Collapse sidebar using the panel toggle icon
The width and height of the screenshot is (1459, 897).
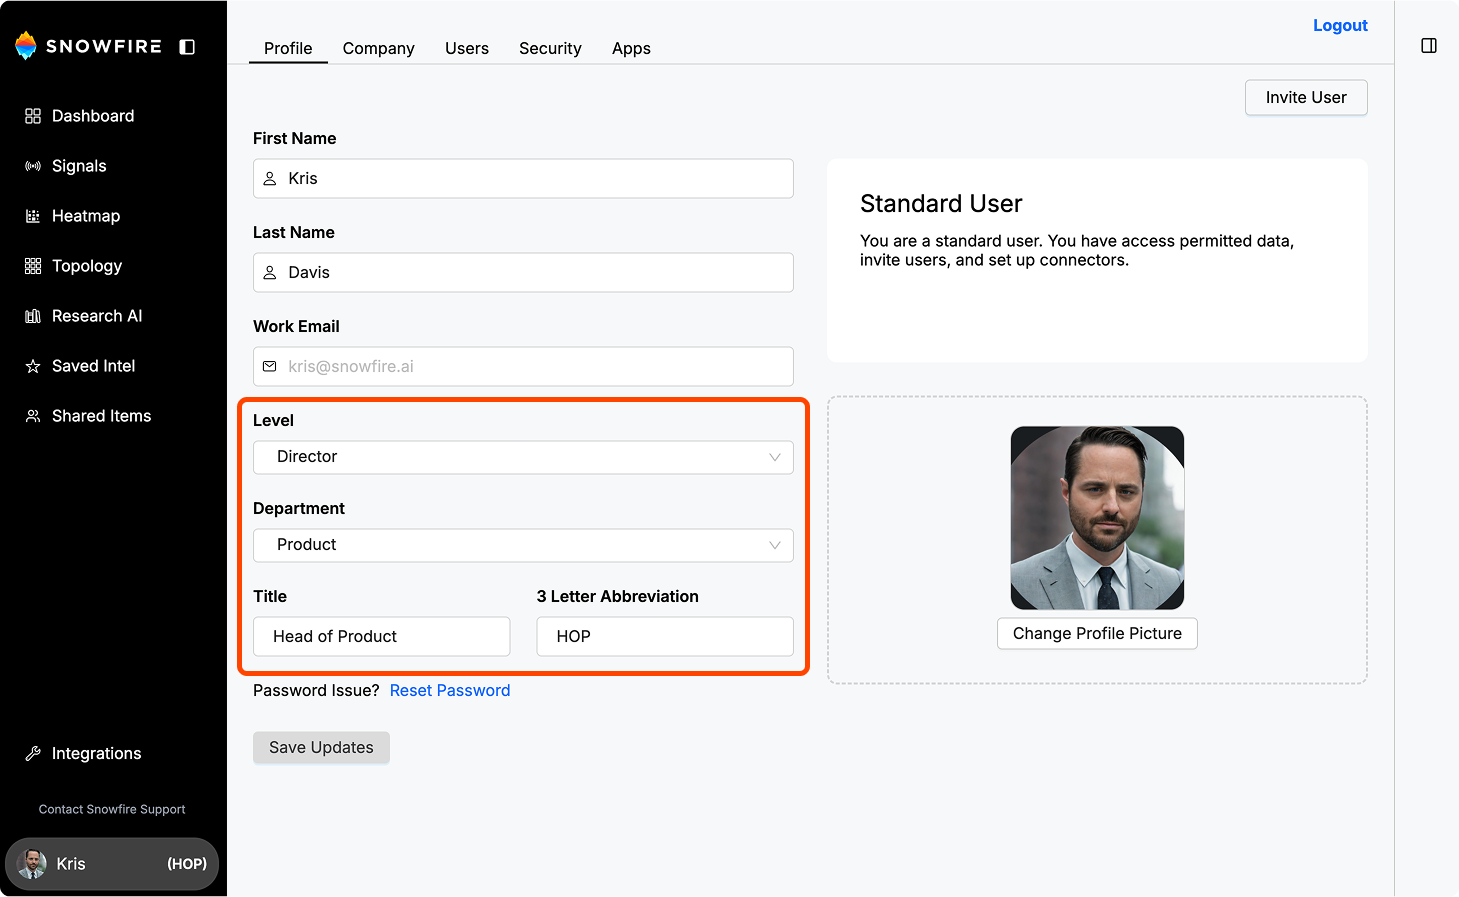187,47
